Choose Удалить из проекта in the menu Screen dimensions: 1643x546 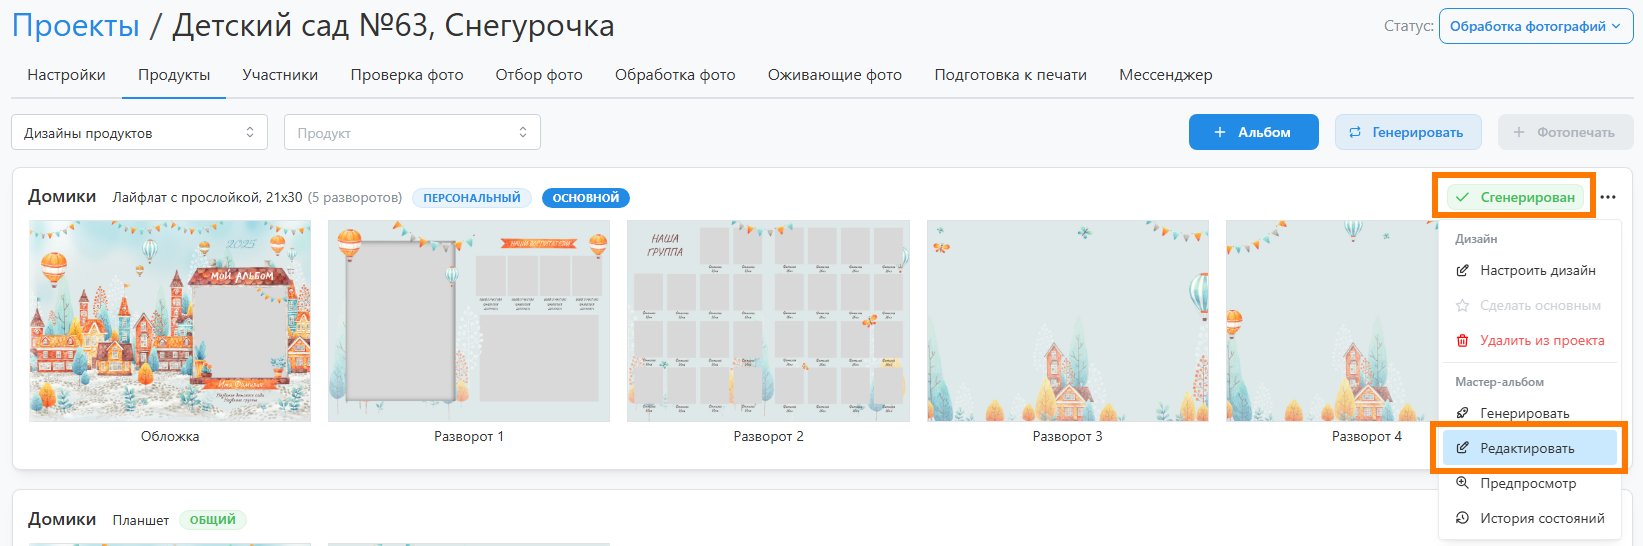[x=1541, y=341]
